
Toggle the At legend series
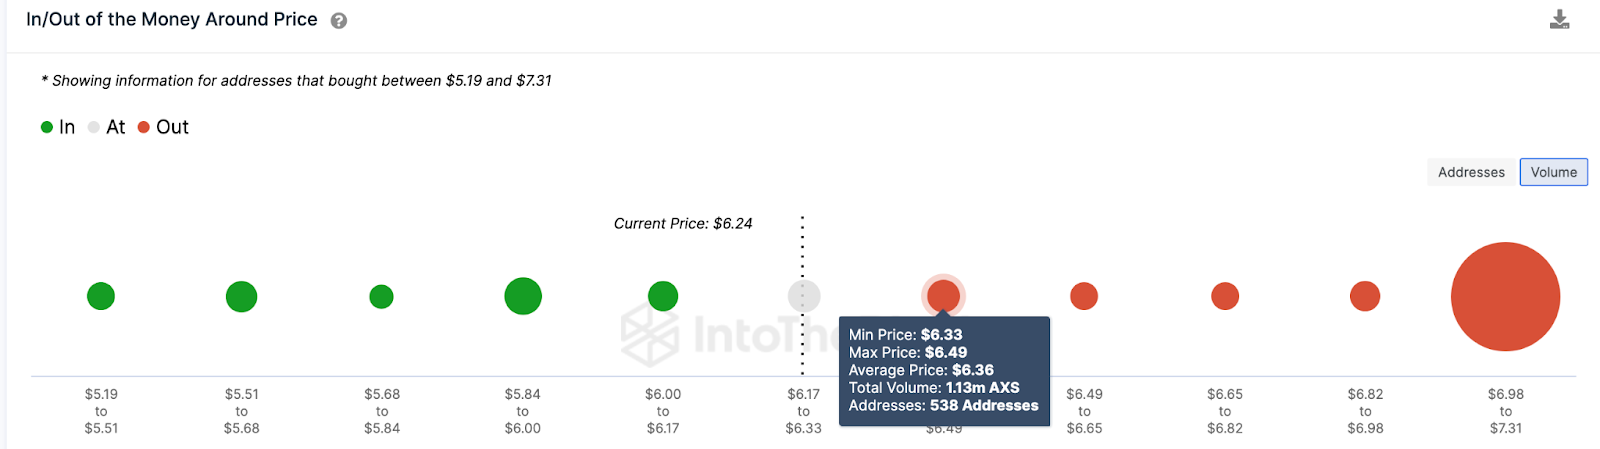[107, 127]
